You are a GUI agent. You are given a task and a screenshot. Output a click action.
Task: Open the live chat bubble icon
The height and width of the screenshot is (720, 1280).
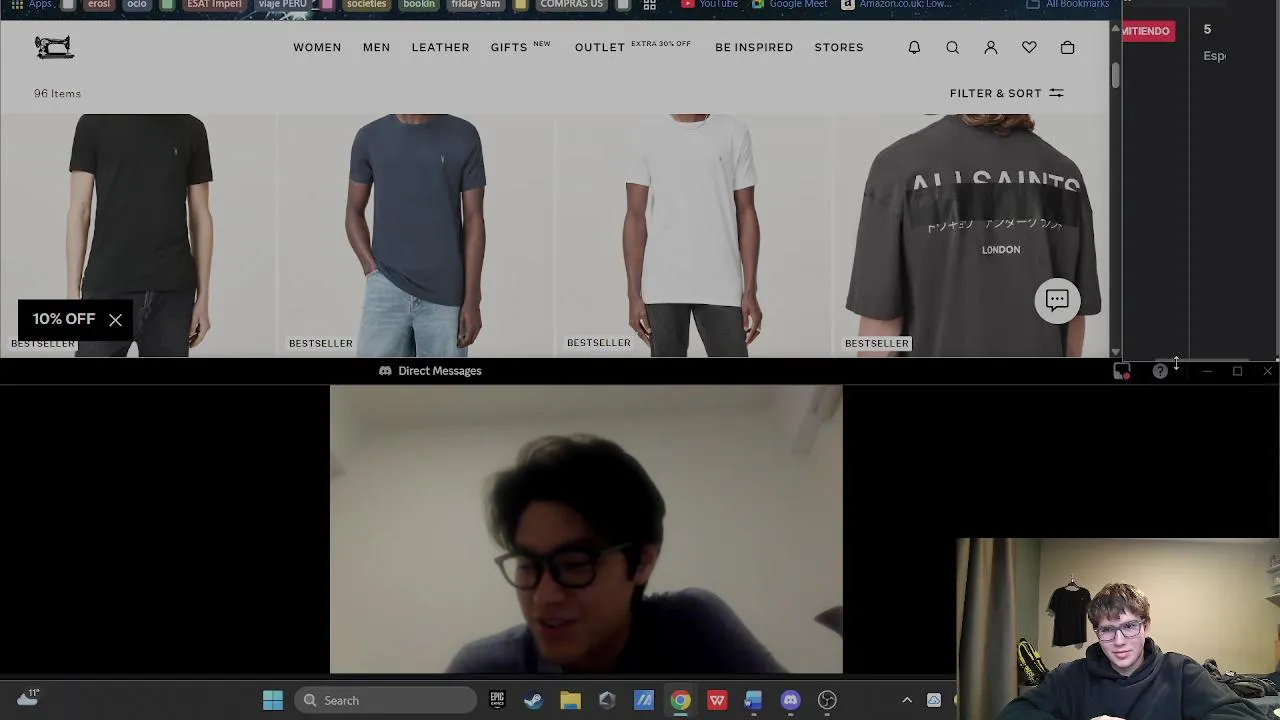(x=1057, y=300)
